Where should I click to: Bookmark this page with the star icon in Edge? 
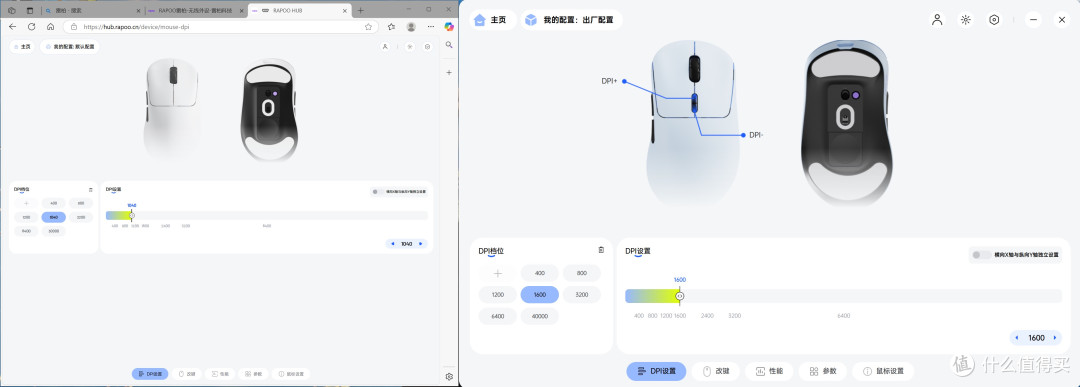click(368, 27)
